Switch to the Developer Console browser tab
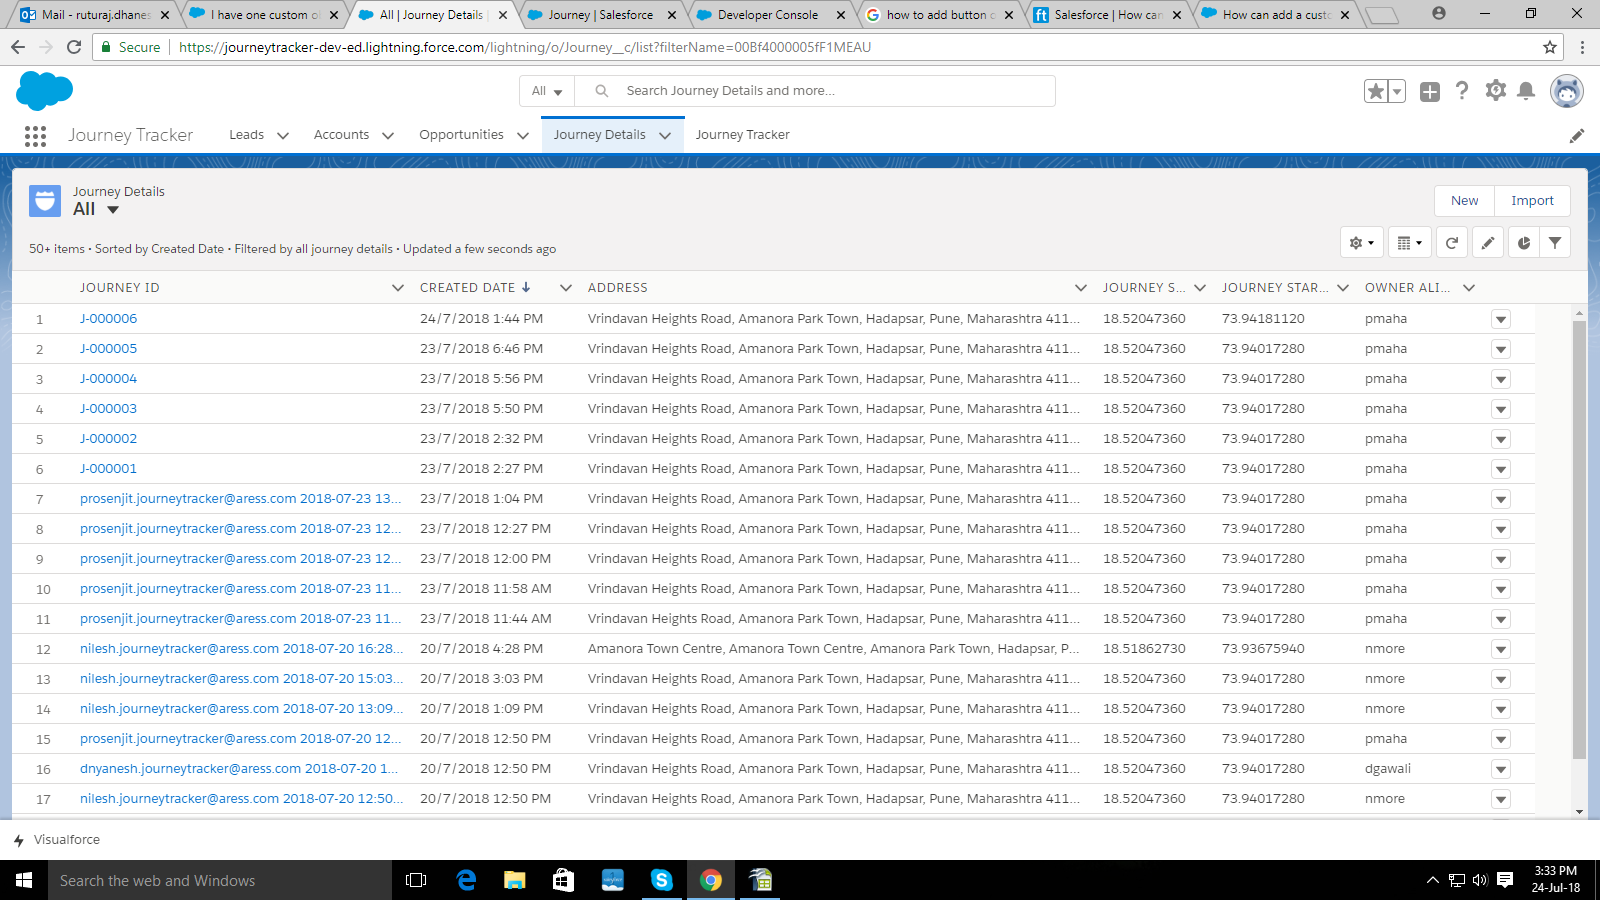 coord(767,15)
